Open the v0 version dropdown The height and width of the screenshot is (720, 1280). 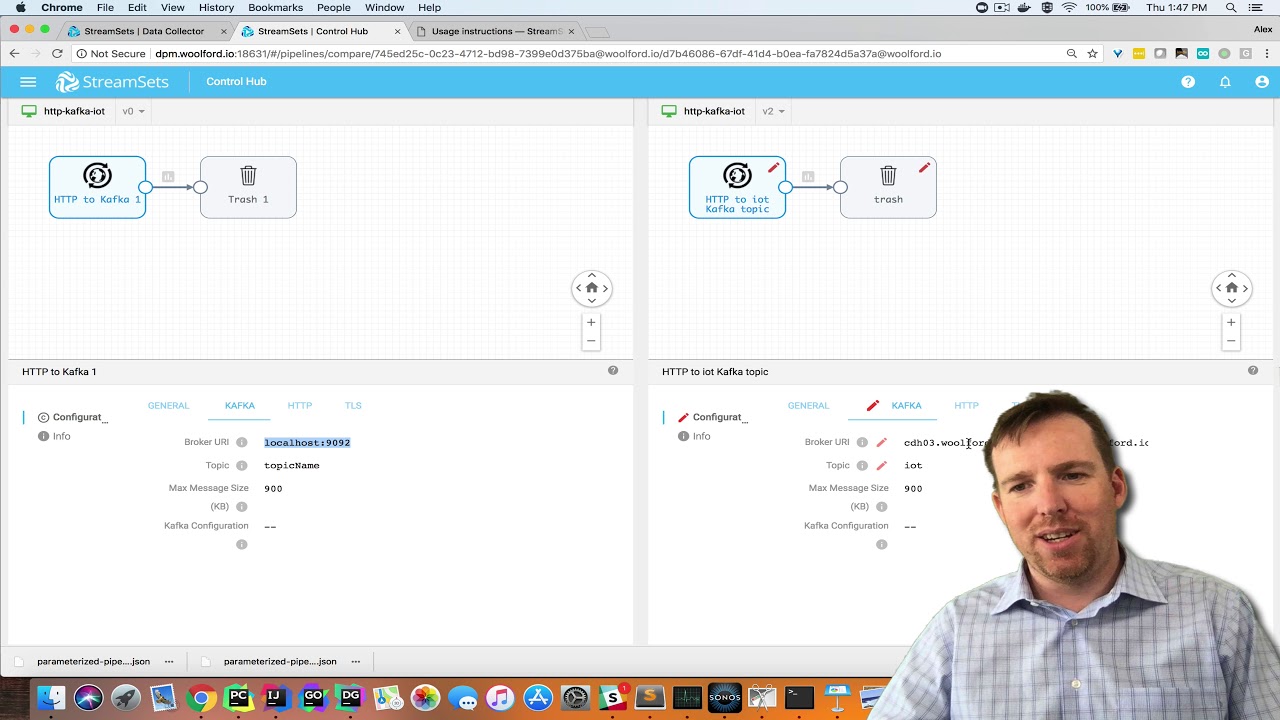(x=133, y=111)
